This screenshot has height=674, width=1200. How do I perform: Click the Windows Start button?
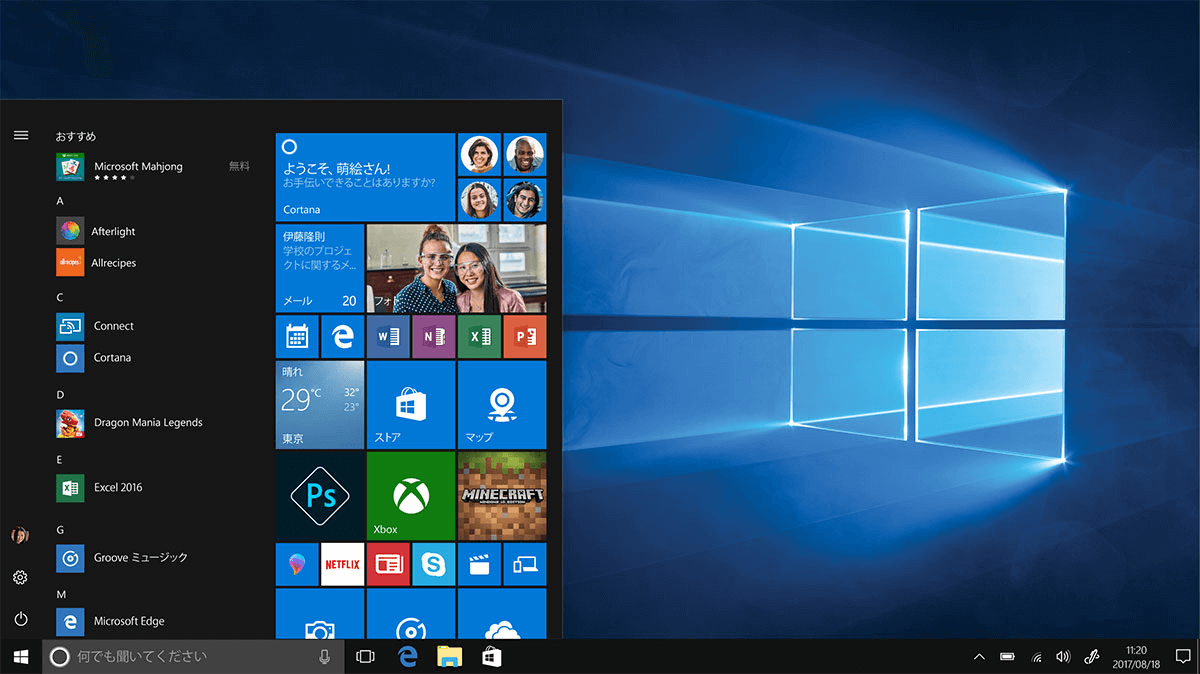tap(21, 657)
